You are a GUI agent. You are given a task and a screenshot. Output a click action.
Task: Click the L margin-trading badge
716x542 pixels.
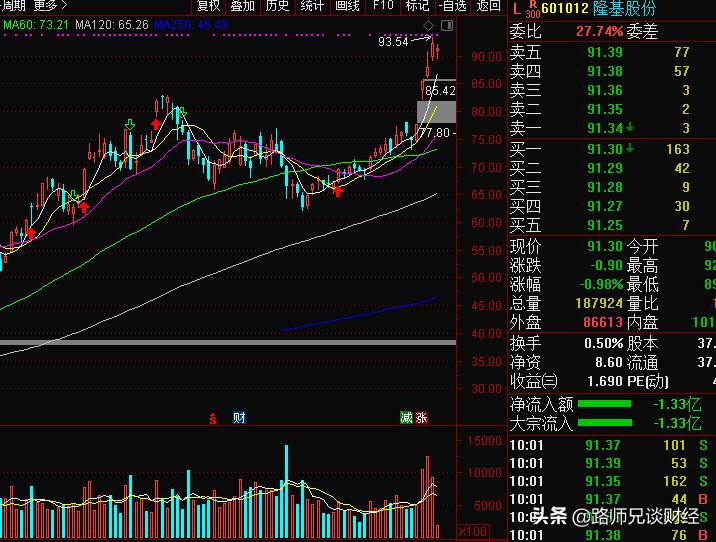click(516, 9)
